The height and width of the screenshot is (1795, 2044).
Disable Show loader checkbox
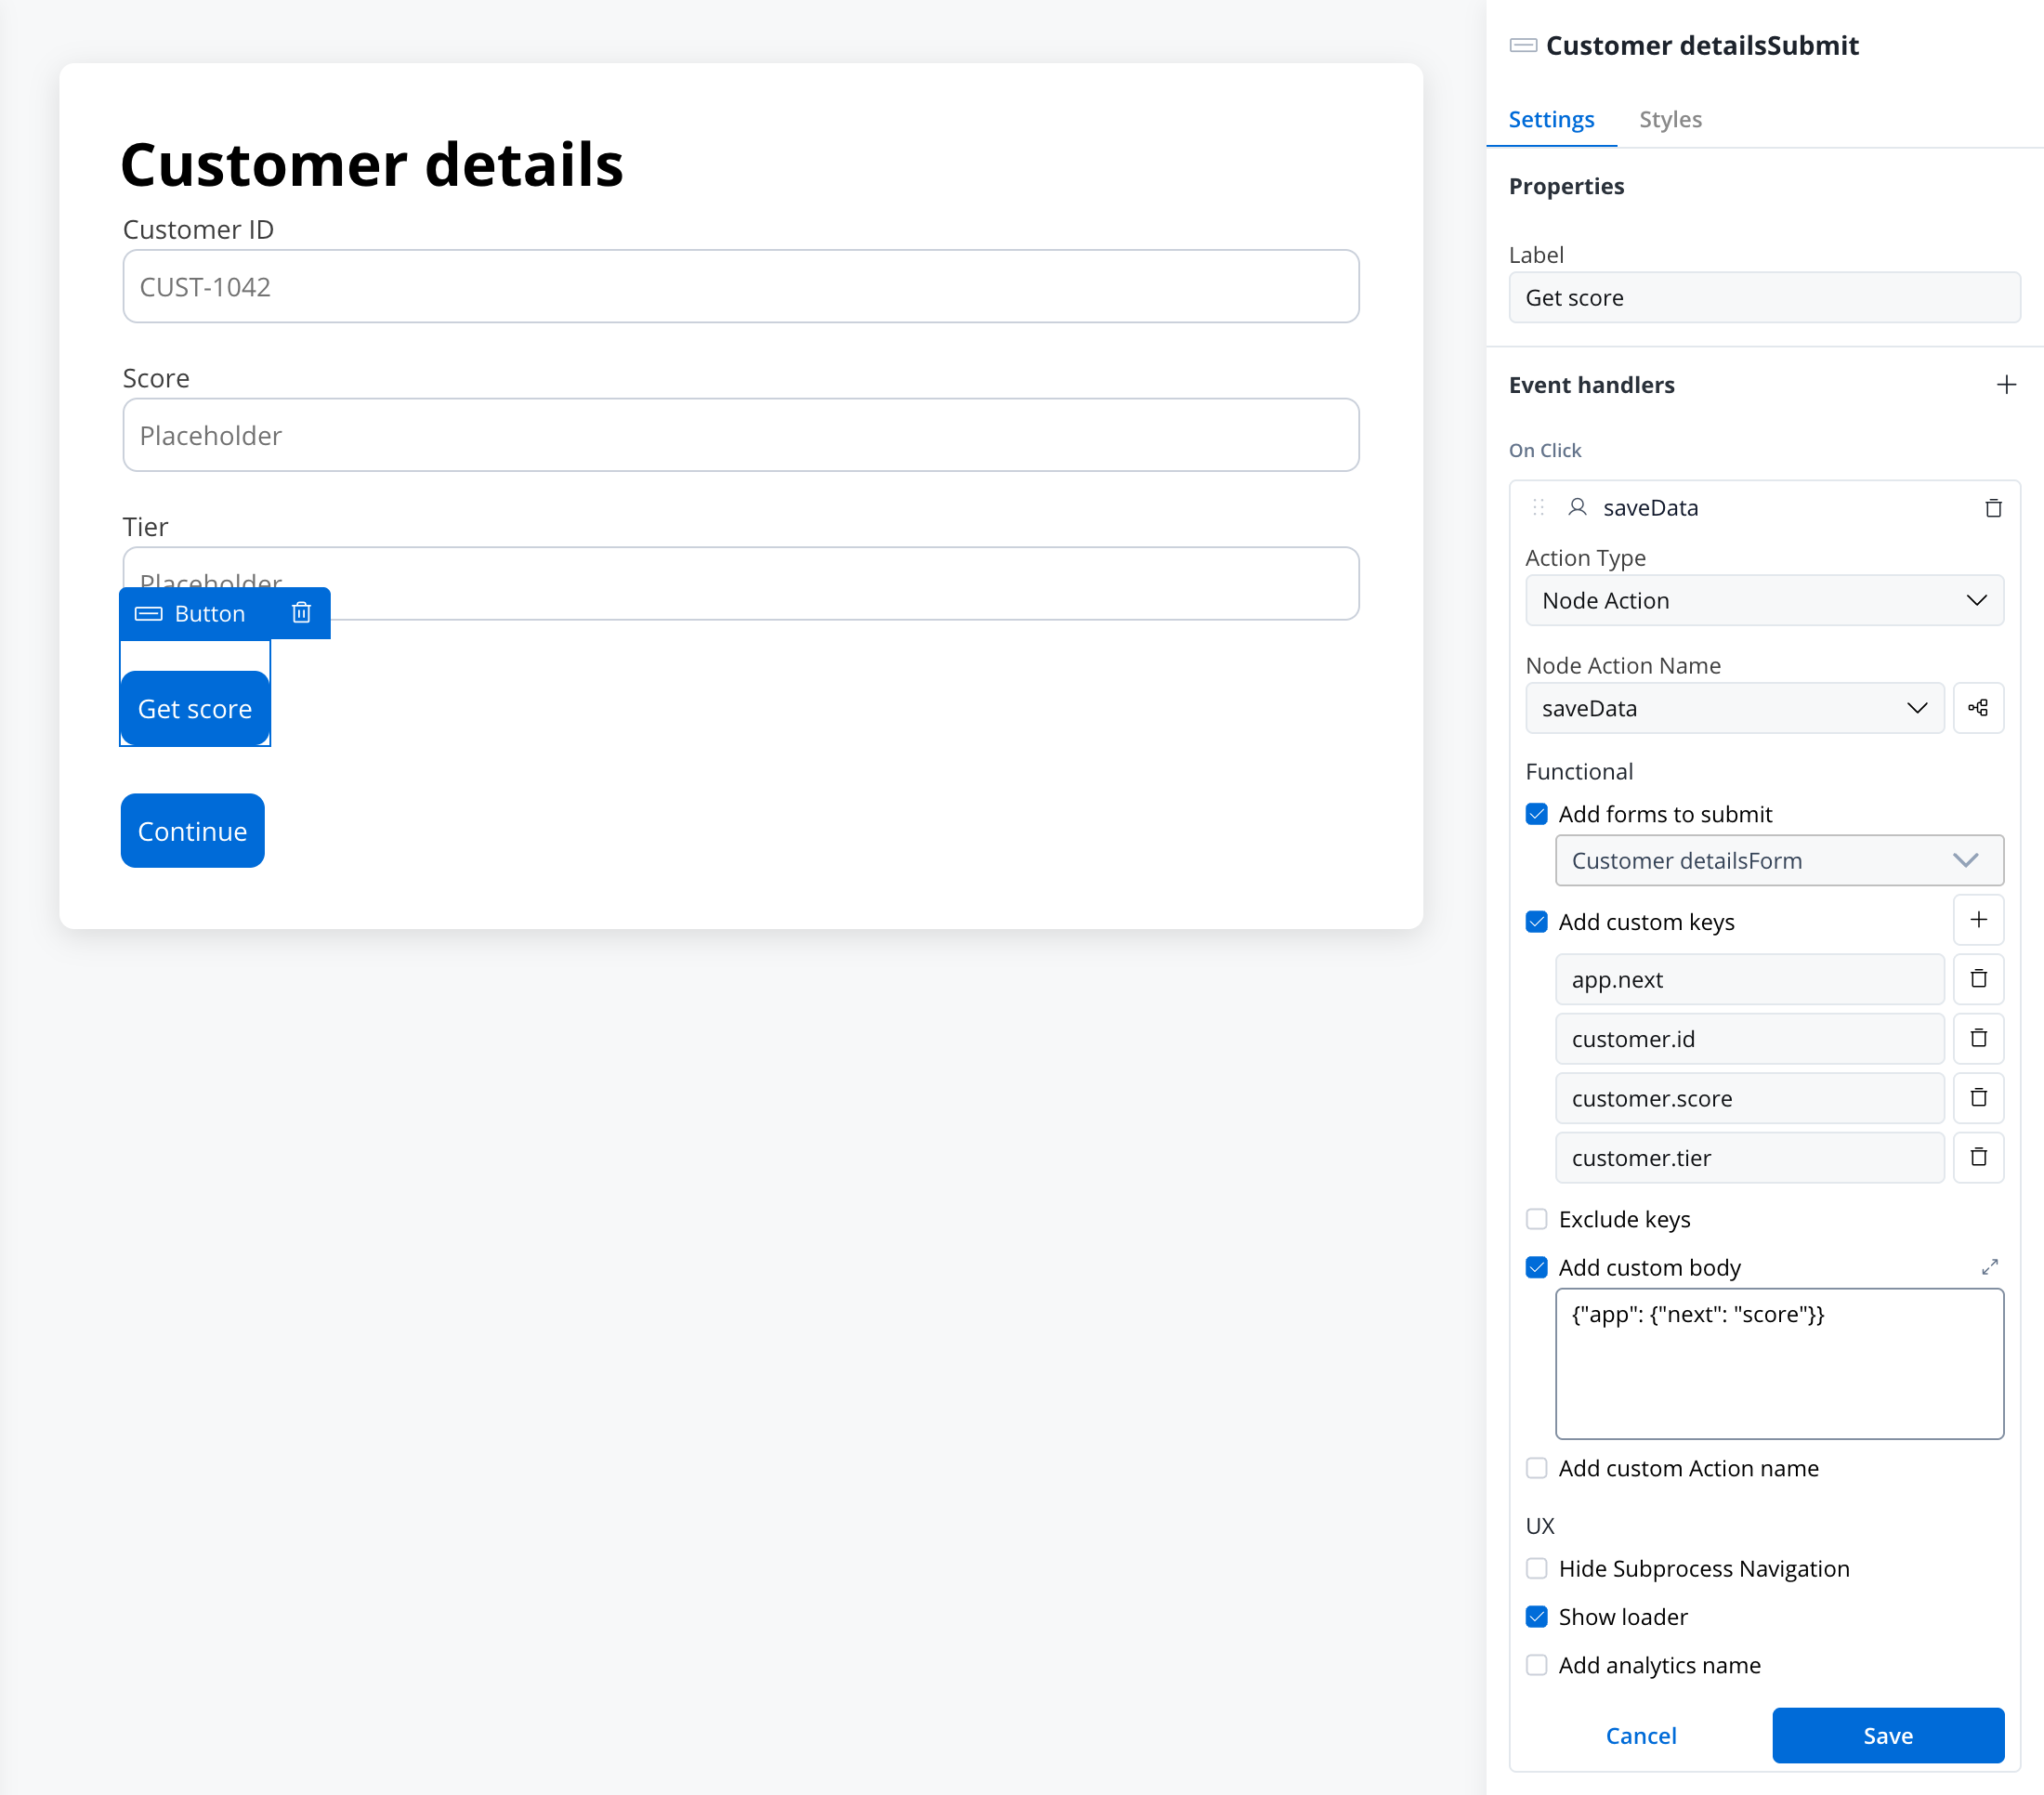(x=1536, y=1617)
